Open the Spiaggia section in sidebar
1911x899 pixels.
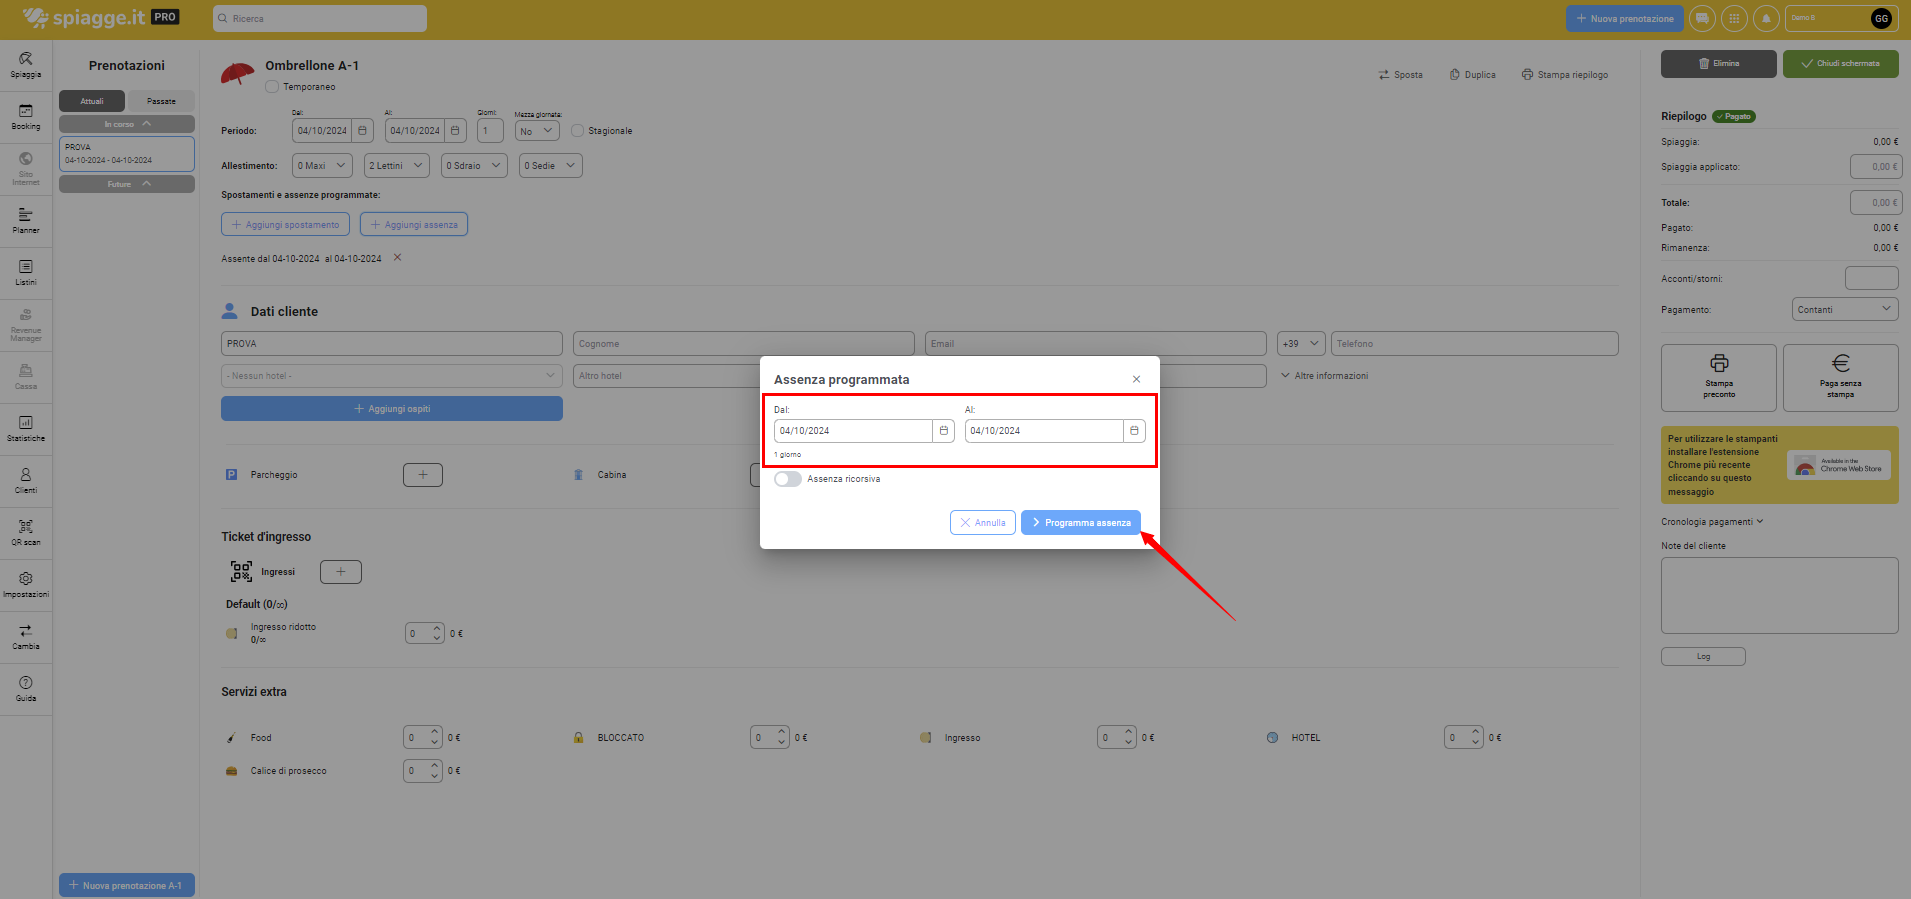point(26,65)
